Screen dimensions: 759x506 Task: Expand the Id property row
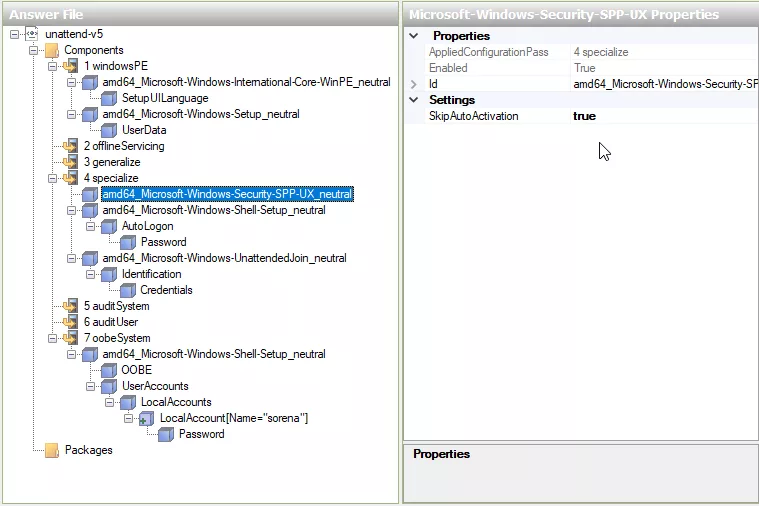[x=414, y=84]
